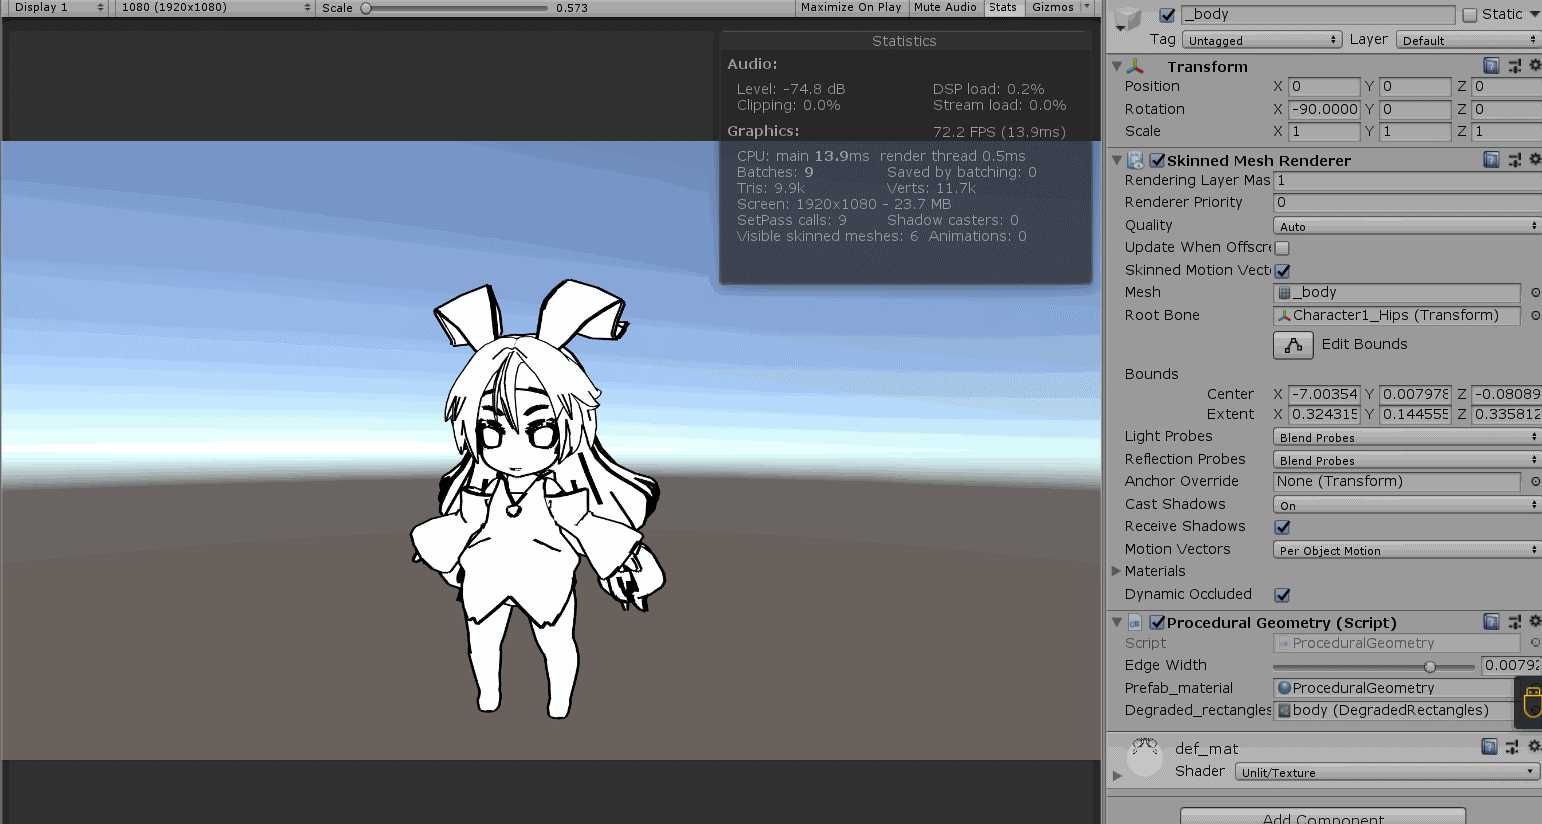Click the Procedural Geometry script icon
This screenshot has height=824, width=1542.
tap(1136, 622)
